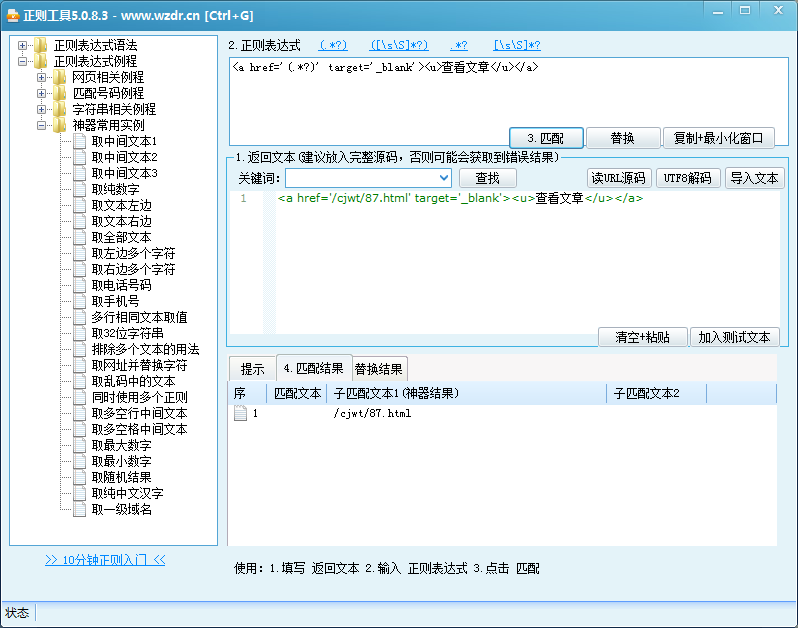Click the folder icon beside 匹配号码例程

coord(59,93)
